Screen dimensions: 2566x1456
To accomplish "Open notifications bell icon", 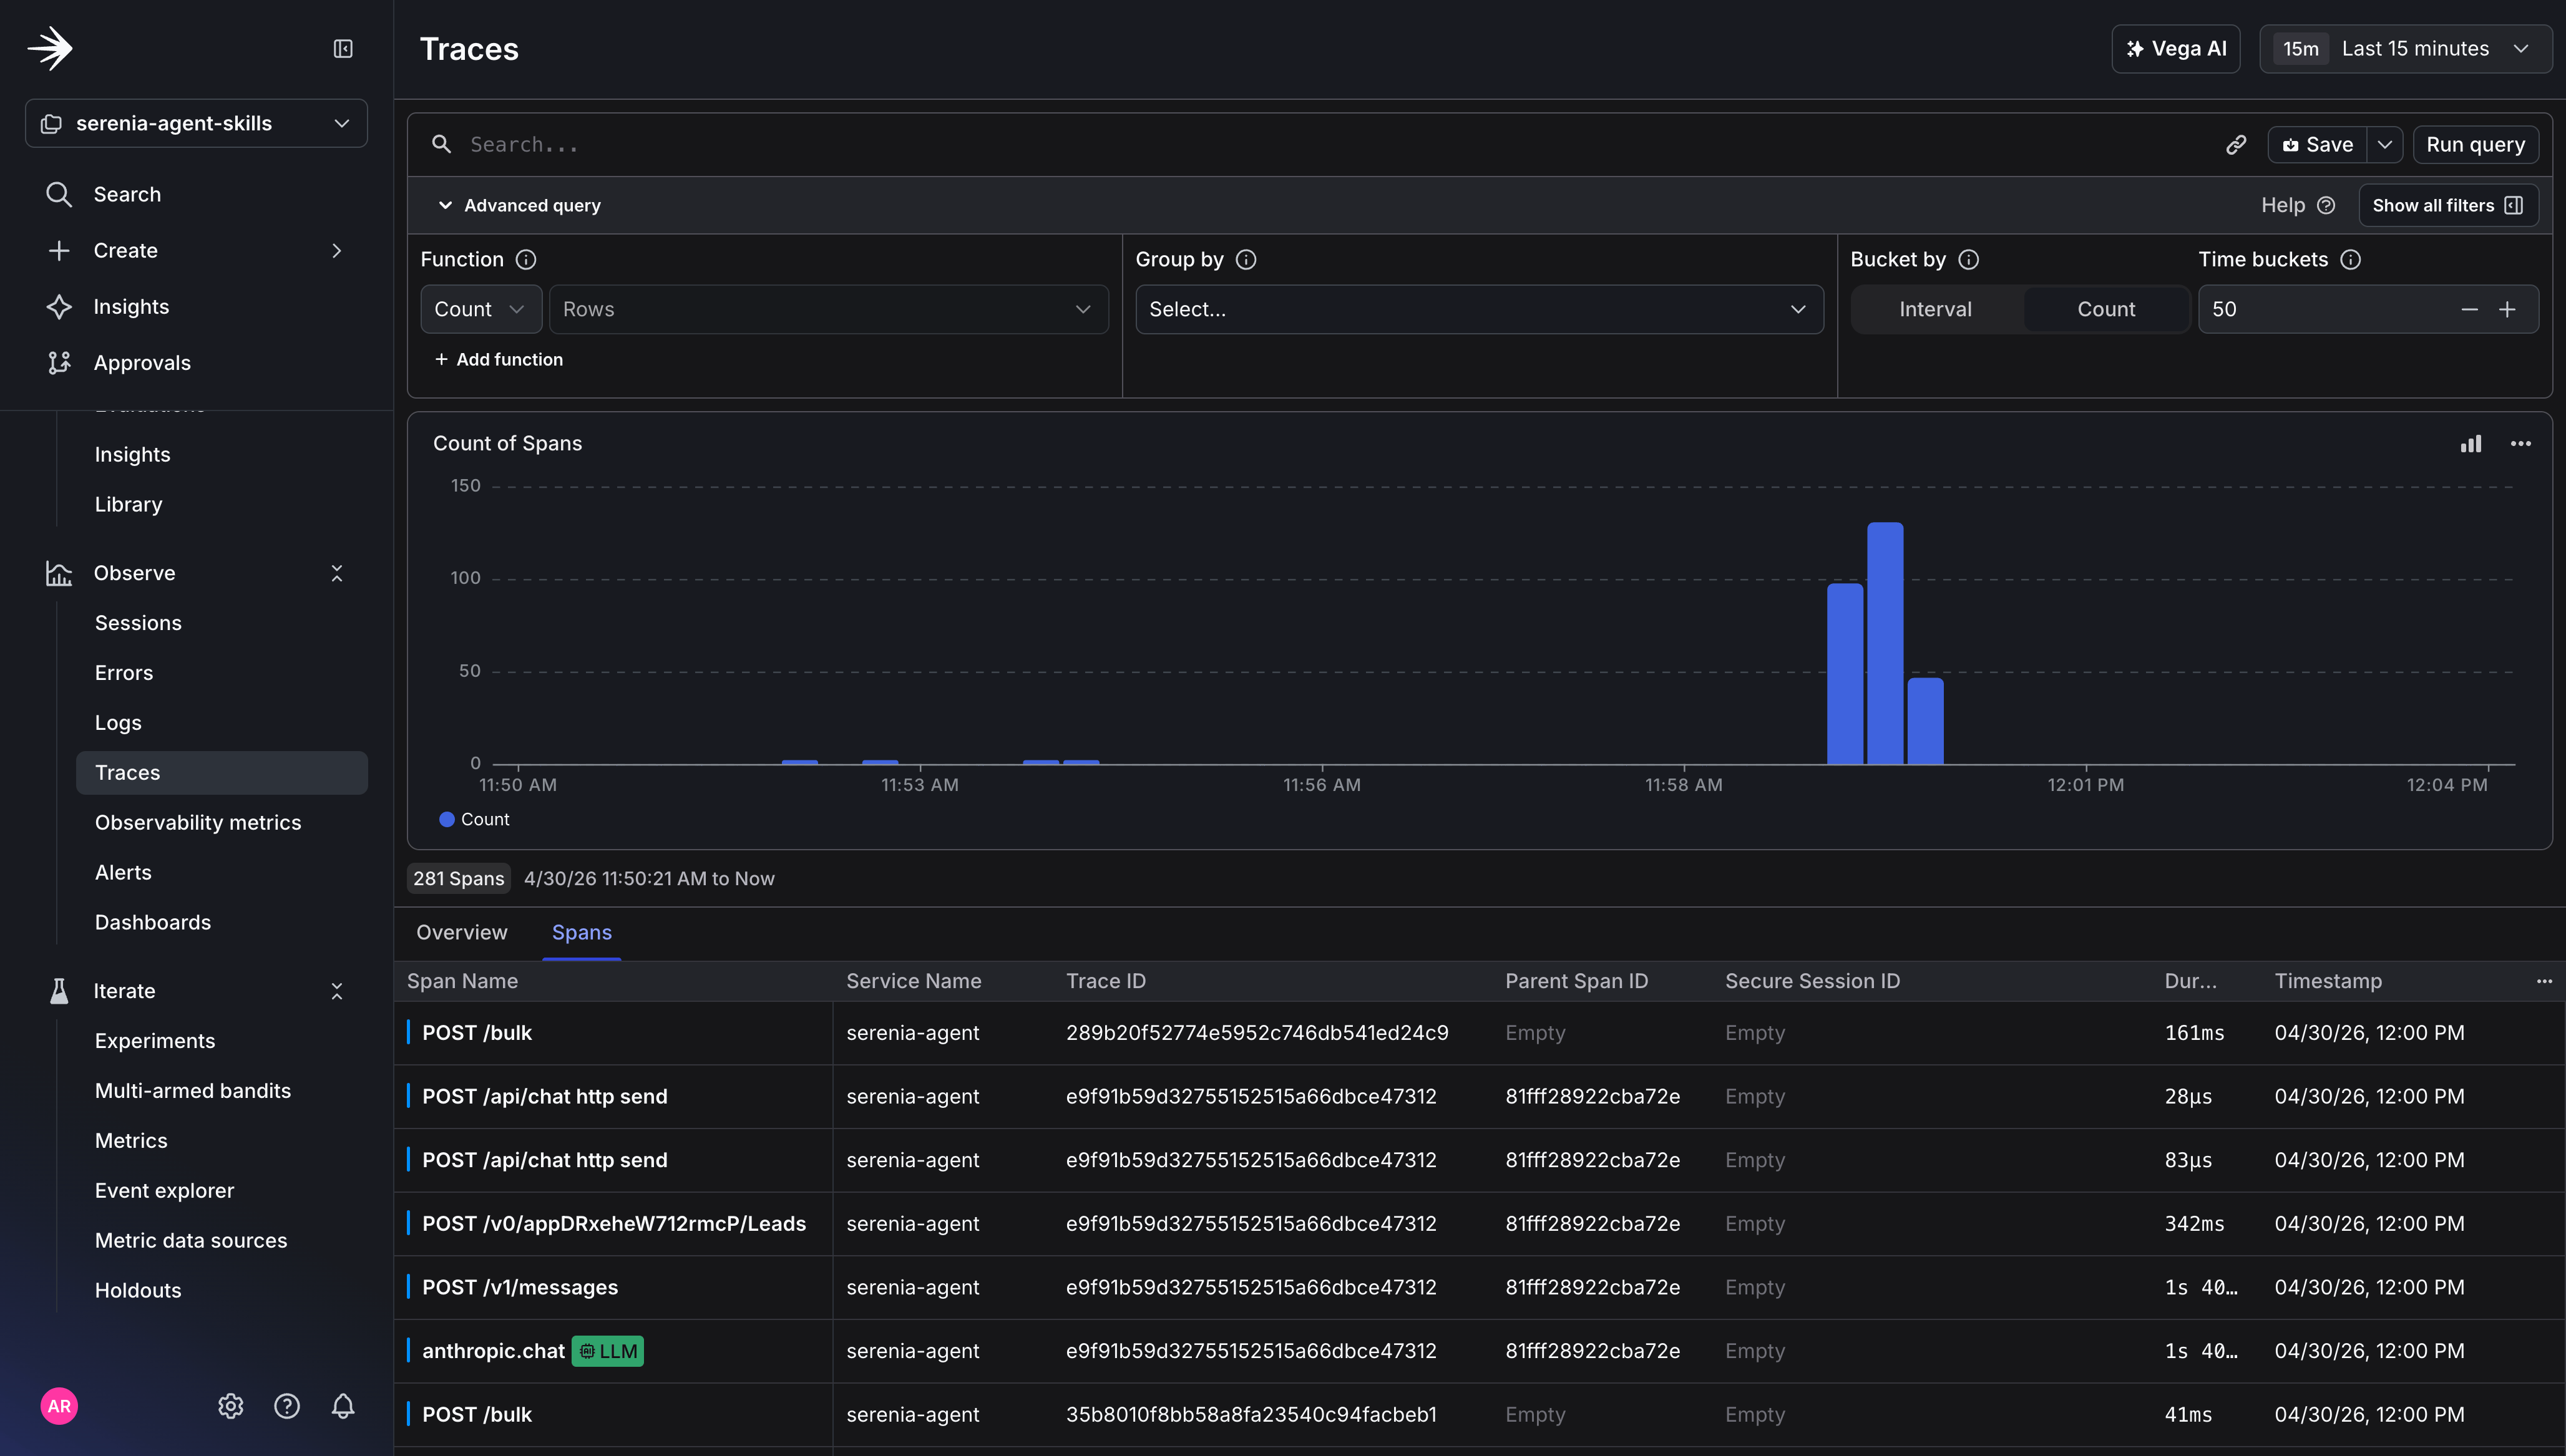I will pyautogui.click(x=343, y=1406).
